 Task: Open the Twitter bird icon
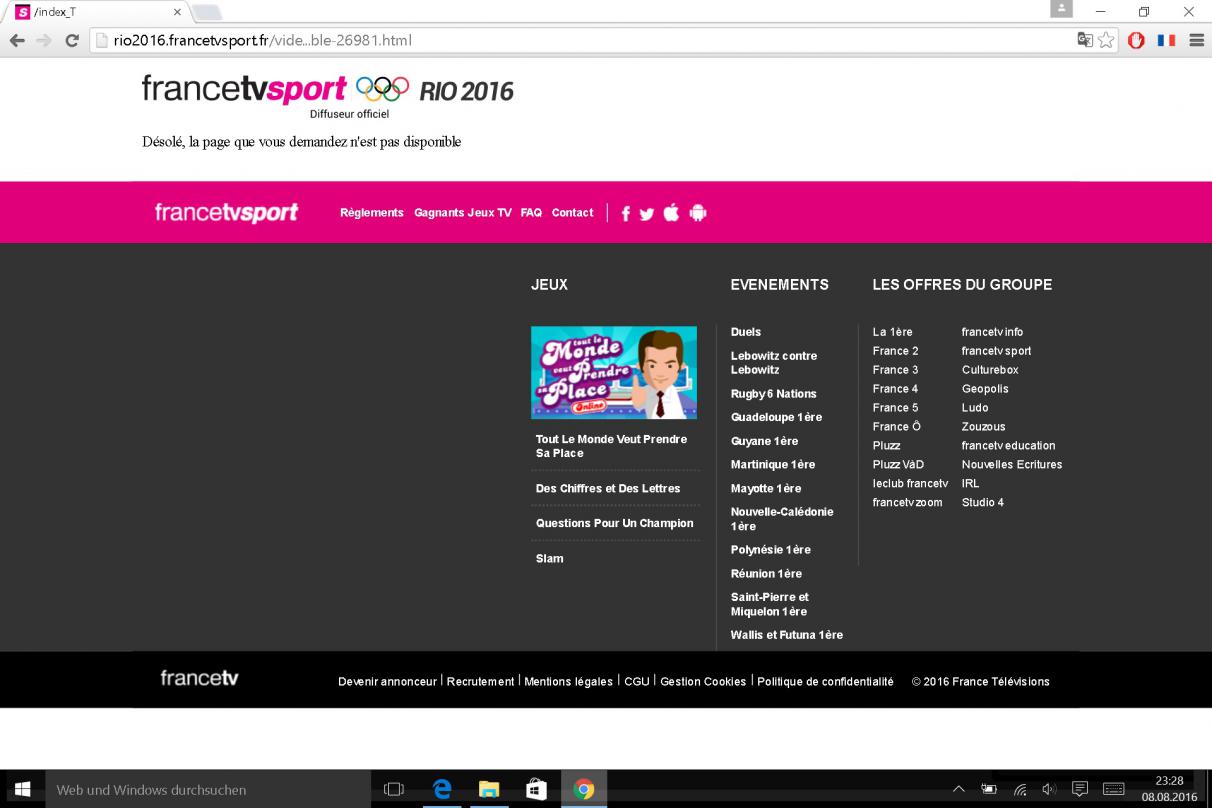point(646,213)
